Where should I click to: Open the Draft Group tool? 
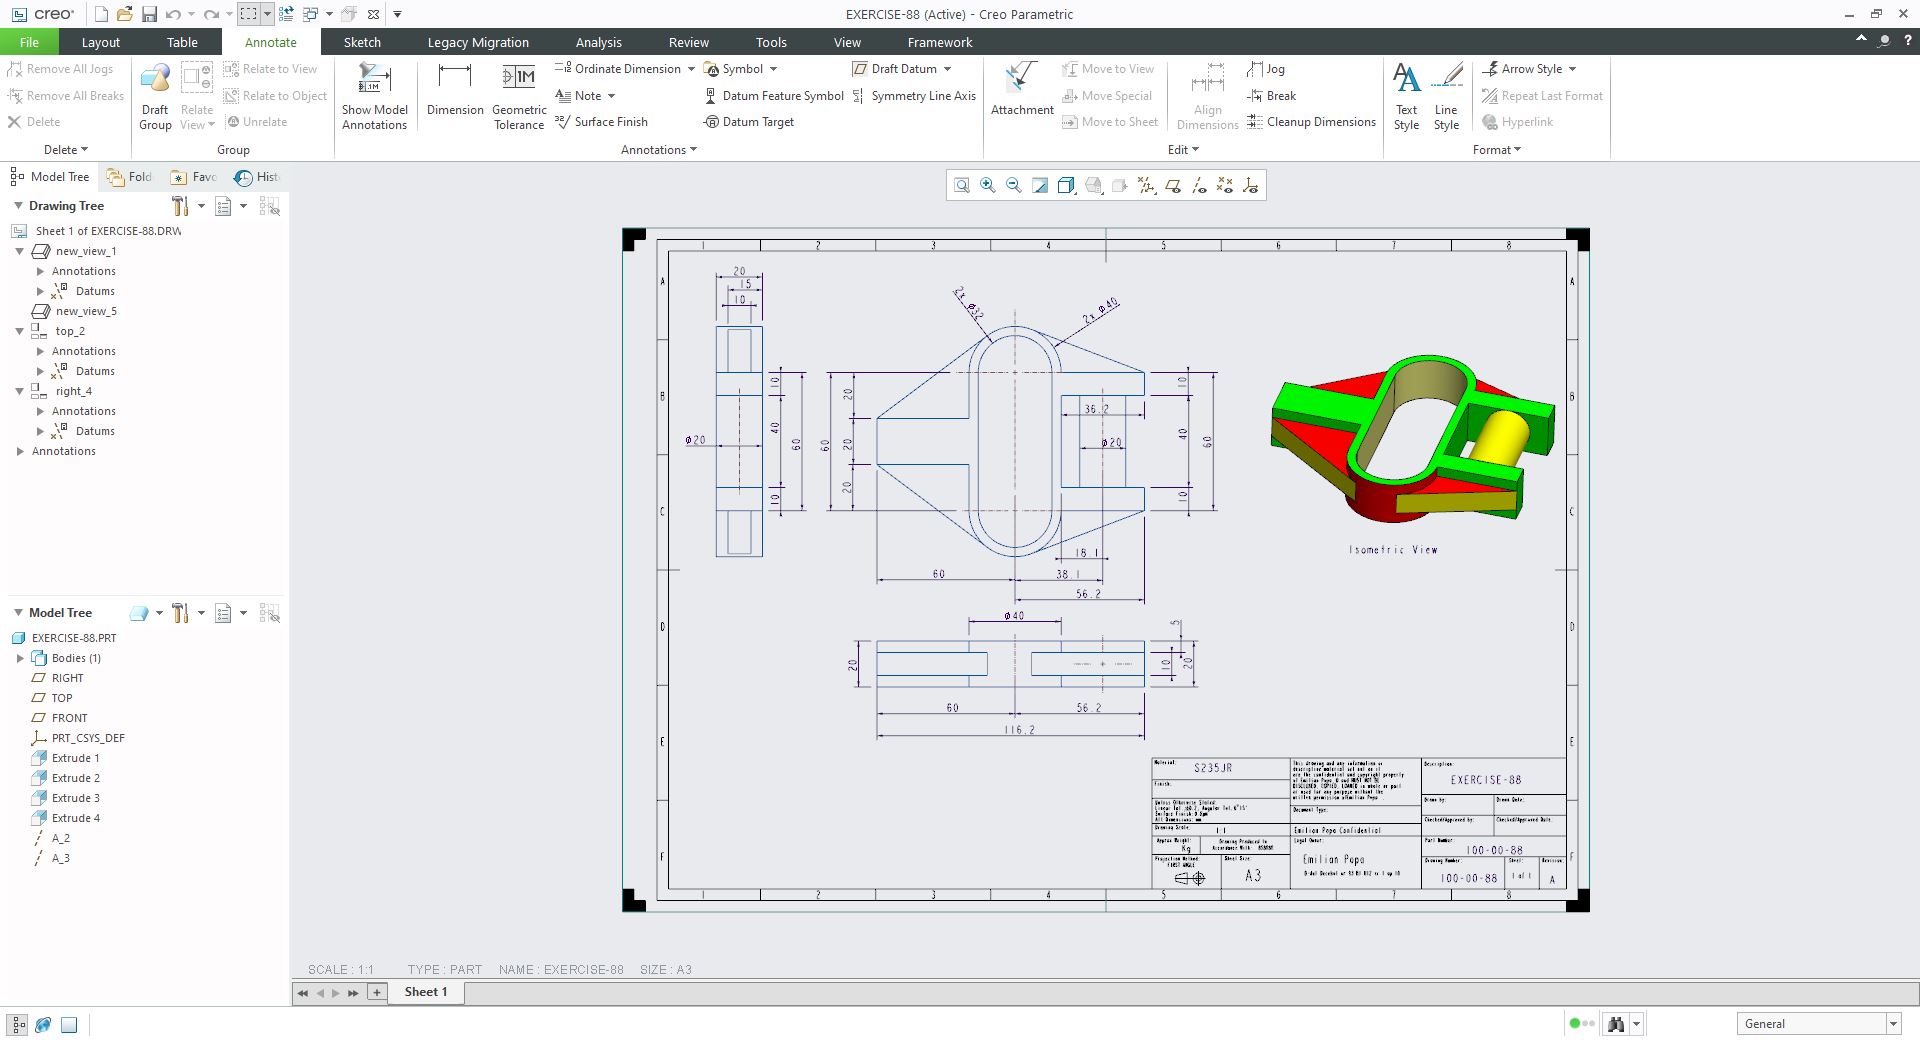[155, 96]
